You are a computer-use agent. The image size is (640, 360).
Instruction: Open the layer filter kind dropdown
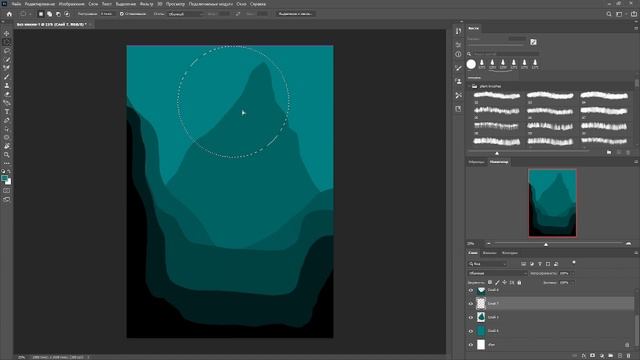coord(488,264)
